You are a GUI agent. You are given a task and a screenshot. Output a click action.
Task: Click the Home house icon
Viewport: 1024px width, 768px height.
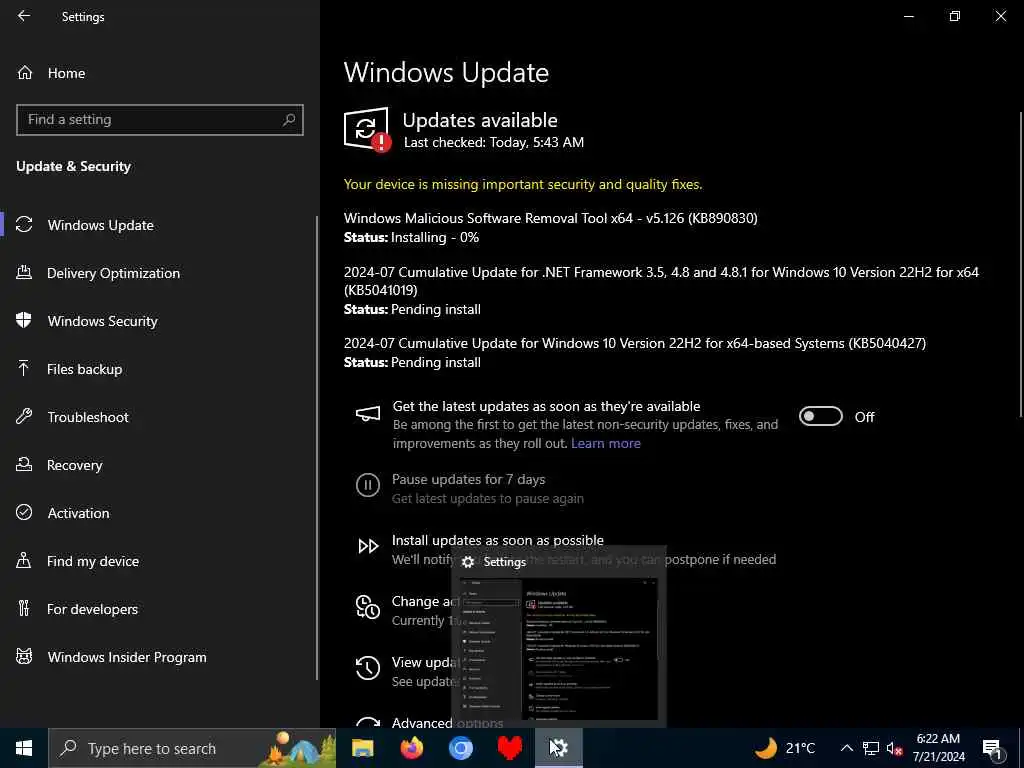[x=25, y=72]
